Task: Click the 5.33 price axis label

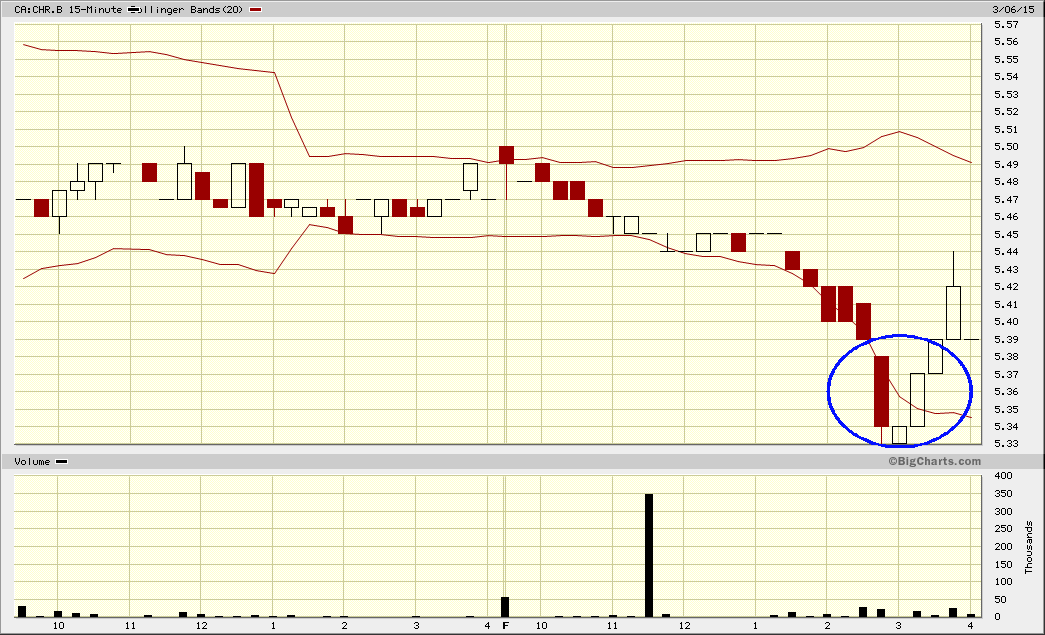Action: pos(1006,443)
